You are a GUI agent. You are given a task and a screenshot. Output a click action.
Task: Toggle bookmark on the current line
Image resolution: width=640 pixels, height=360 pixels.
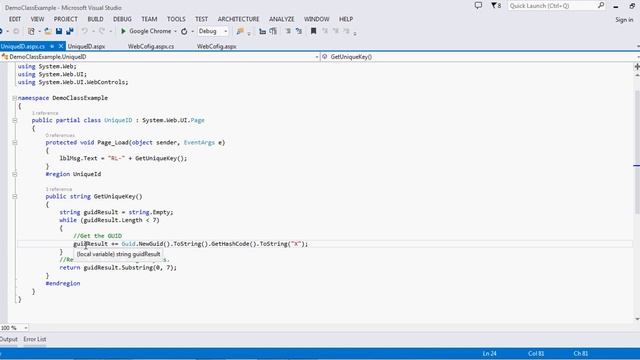313,31
